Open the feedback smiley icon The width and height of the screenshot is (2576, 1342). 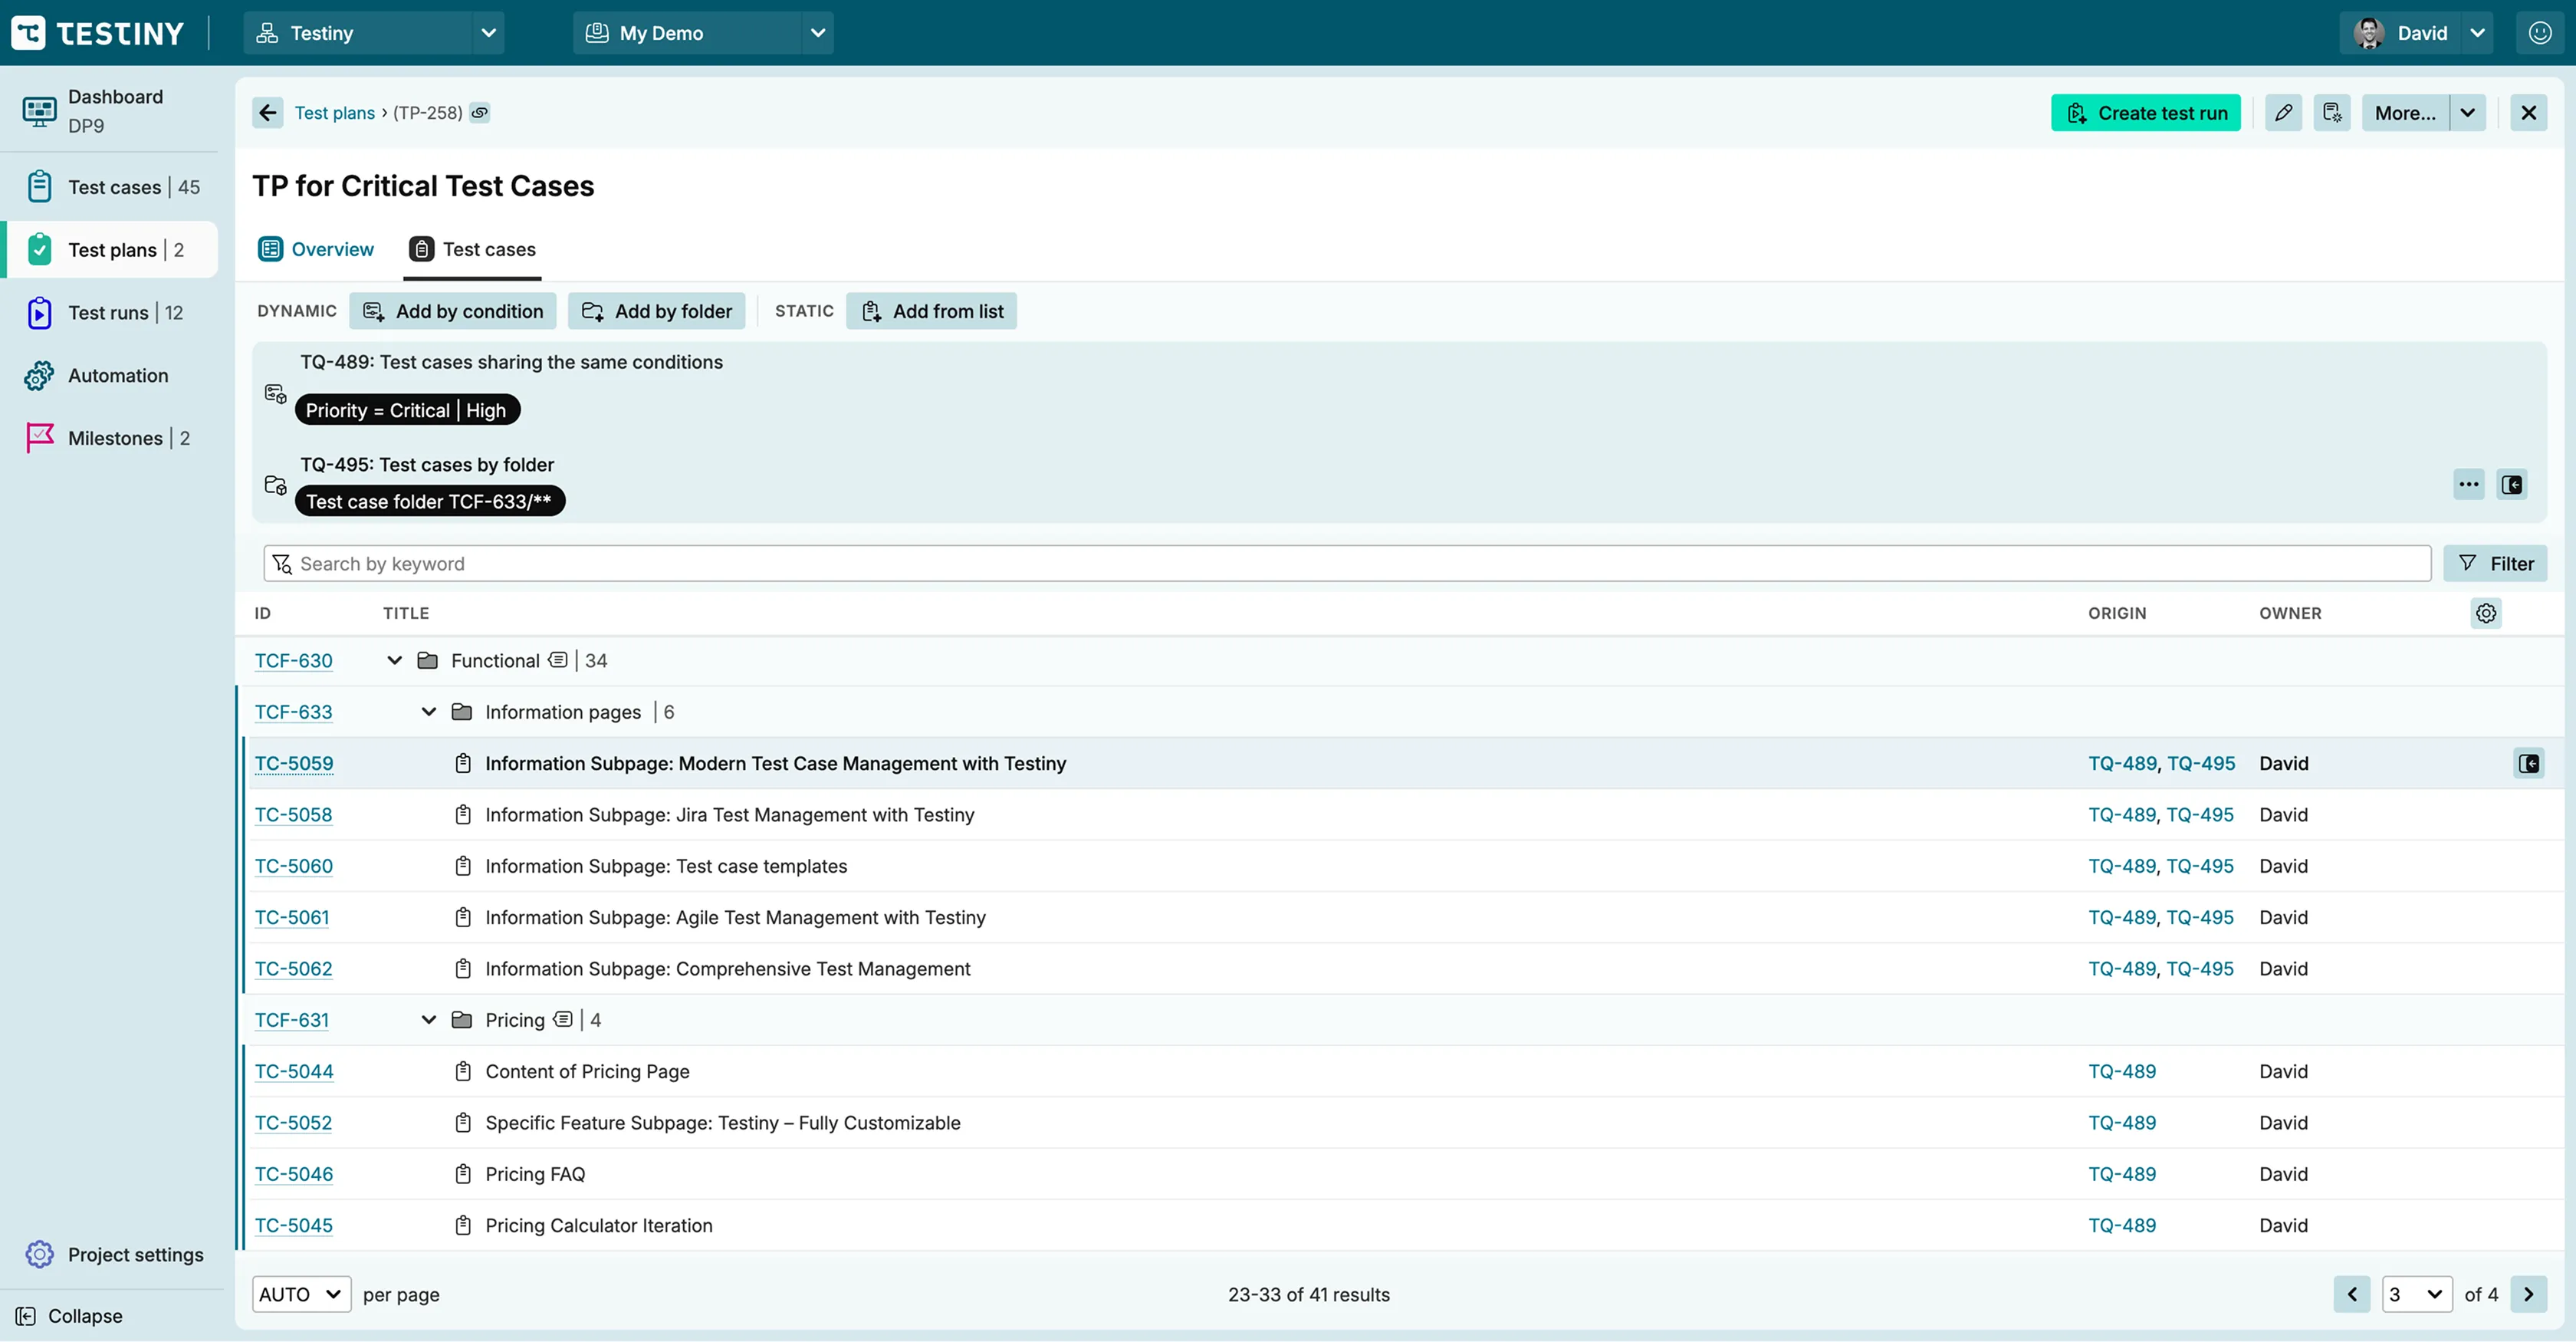(x=2539, y=33)
